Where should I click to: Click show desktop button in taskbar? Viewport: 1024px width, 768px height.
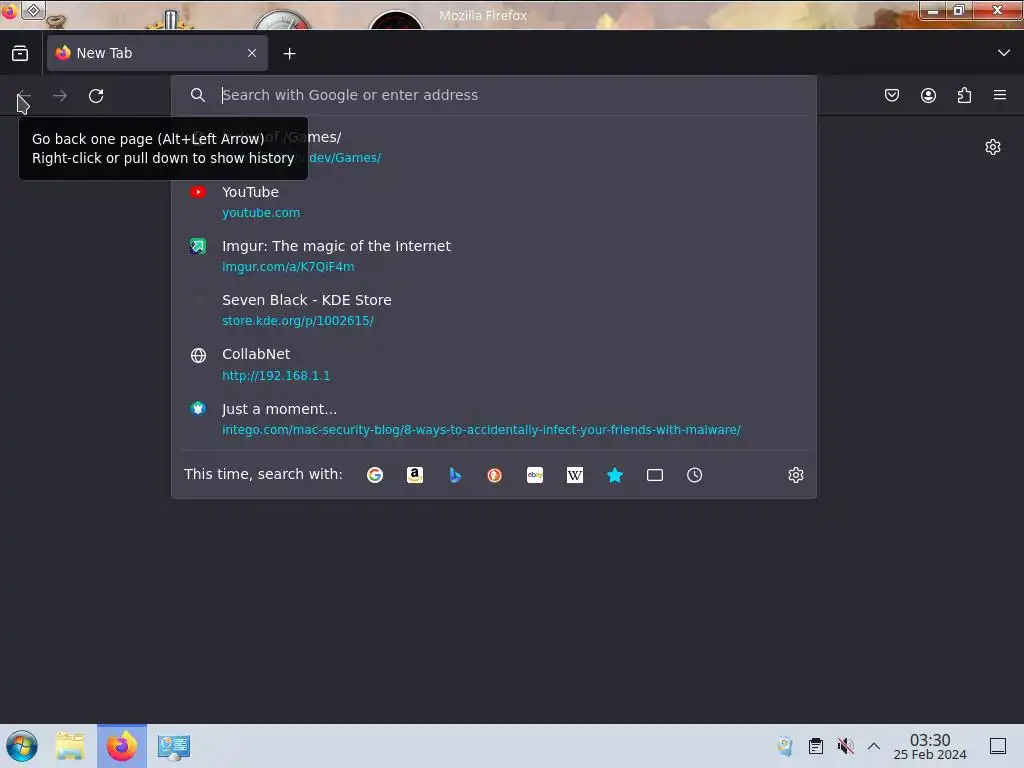coord(998,746)
